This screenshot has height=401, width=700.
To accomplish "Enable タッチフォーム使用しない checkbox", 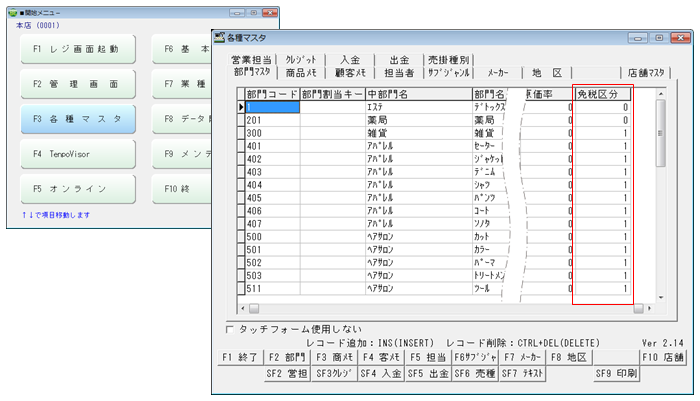I will (231, 327).
